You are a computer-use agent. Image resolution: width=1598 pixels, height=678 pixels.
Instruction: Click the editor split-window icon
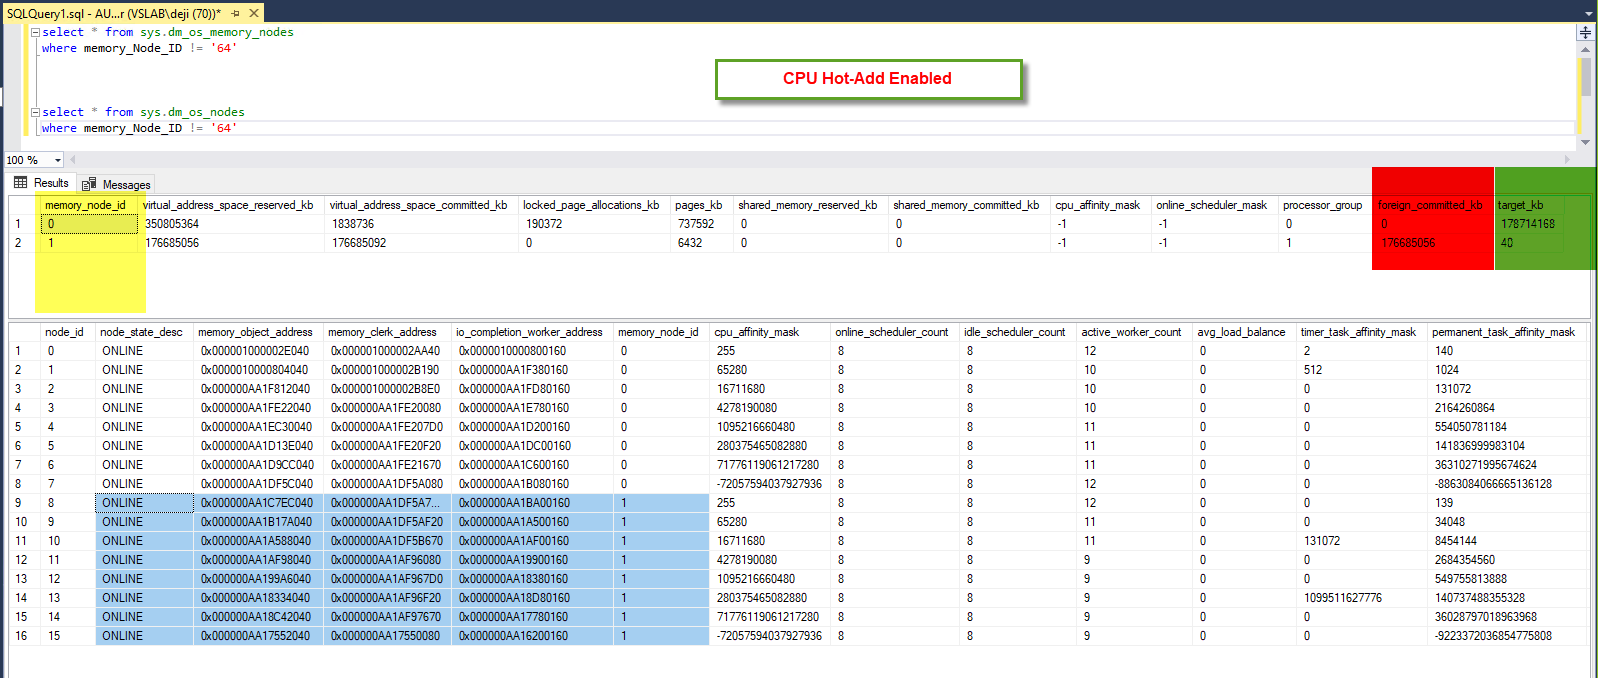pos(1585,32)
